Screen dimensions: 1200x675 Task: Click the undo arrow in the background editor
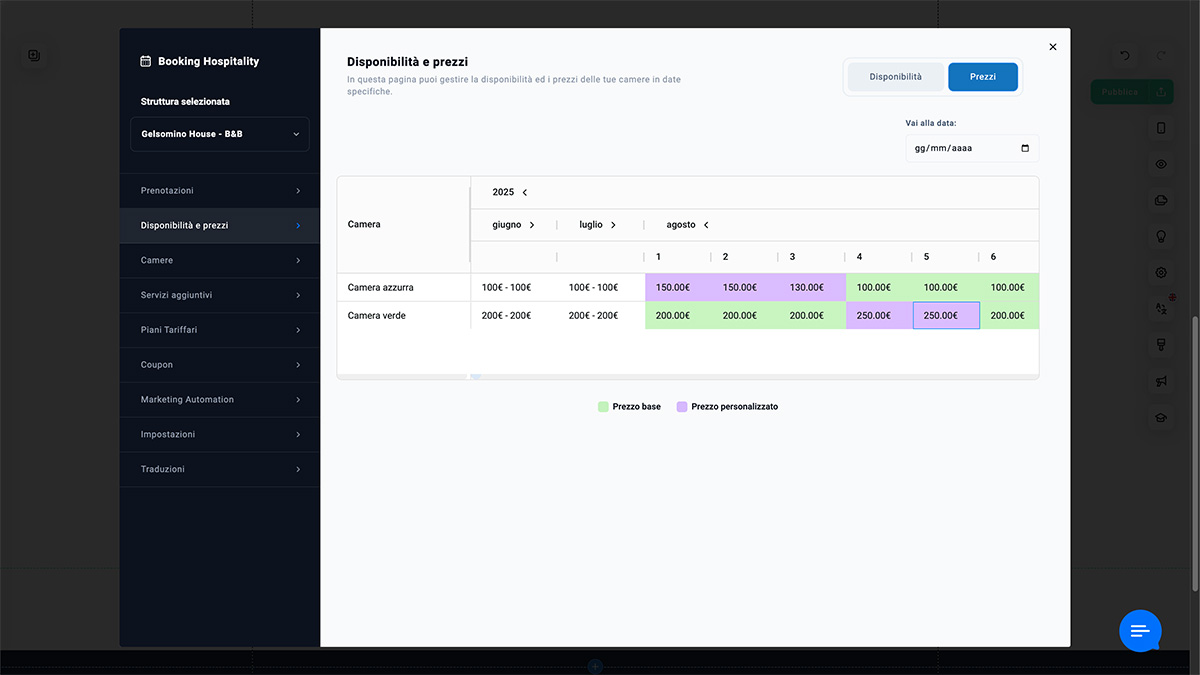tap(1125, 57)
